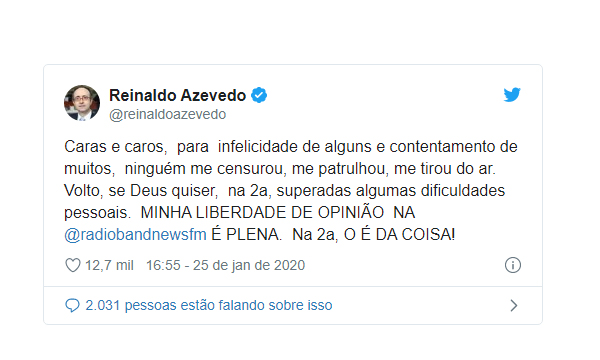
Task: Click the 25 de jan de 2020 date
Action: point(249,265)
